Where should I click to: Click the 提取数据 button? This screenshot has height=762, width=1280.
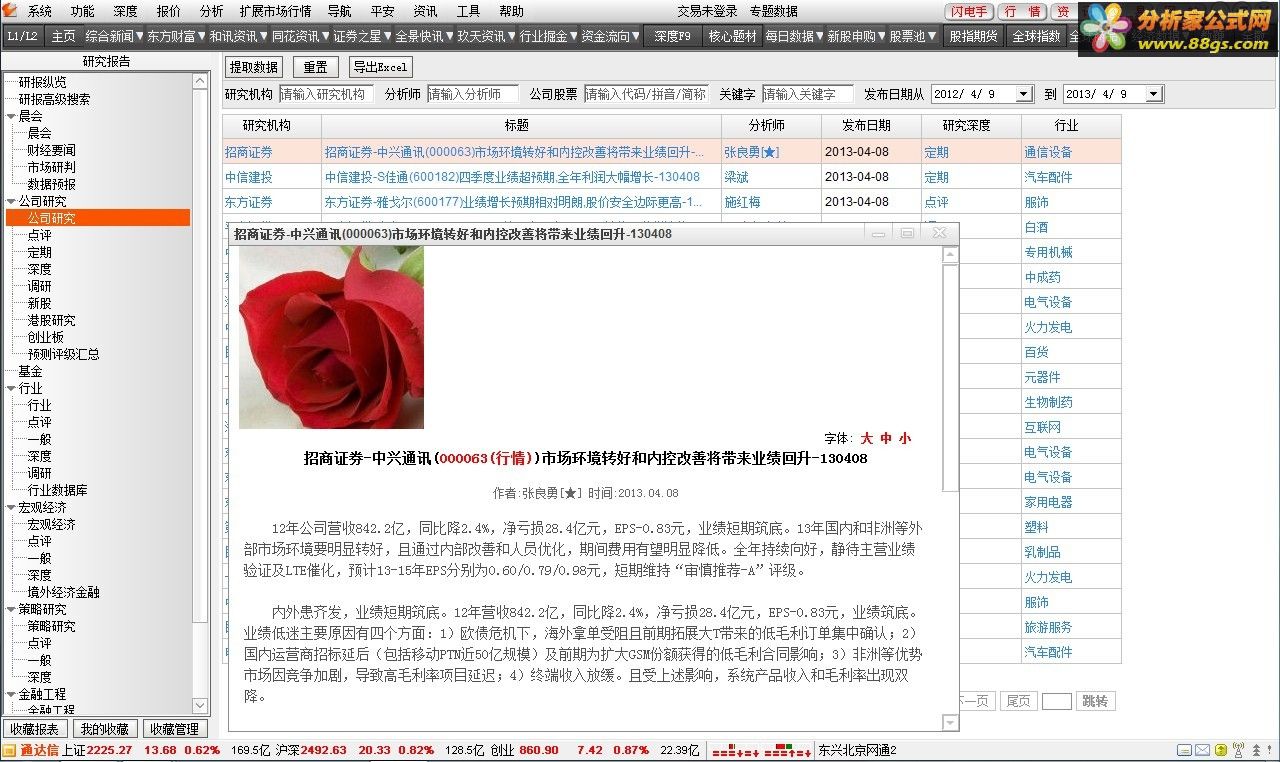click(253, 67)
